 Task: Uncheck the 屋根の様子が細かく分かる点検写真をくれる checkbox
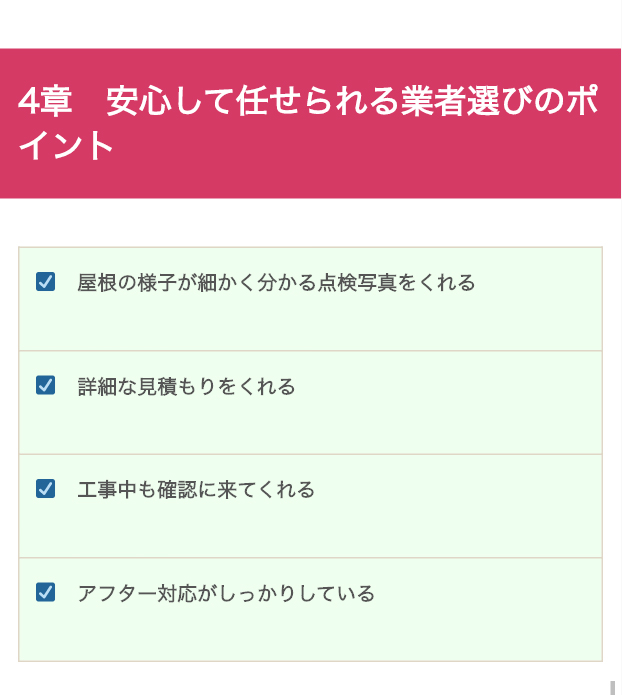click(45, 282)
